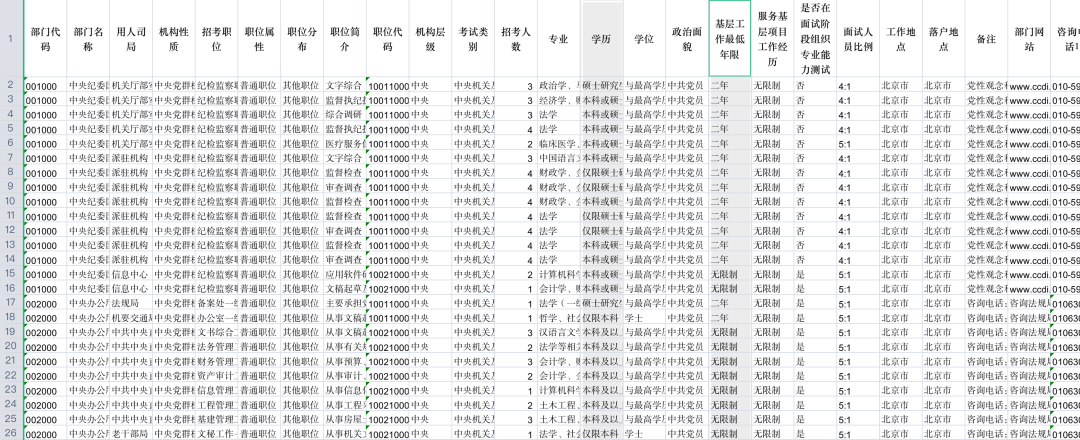Viewport: 1080px width, 440px height.
Task: Select the 医疗服务 cell in row 6
Action: 344,143
